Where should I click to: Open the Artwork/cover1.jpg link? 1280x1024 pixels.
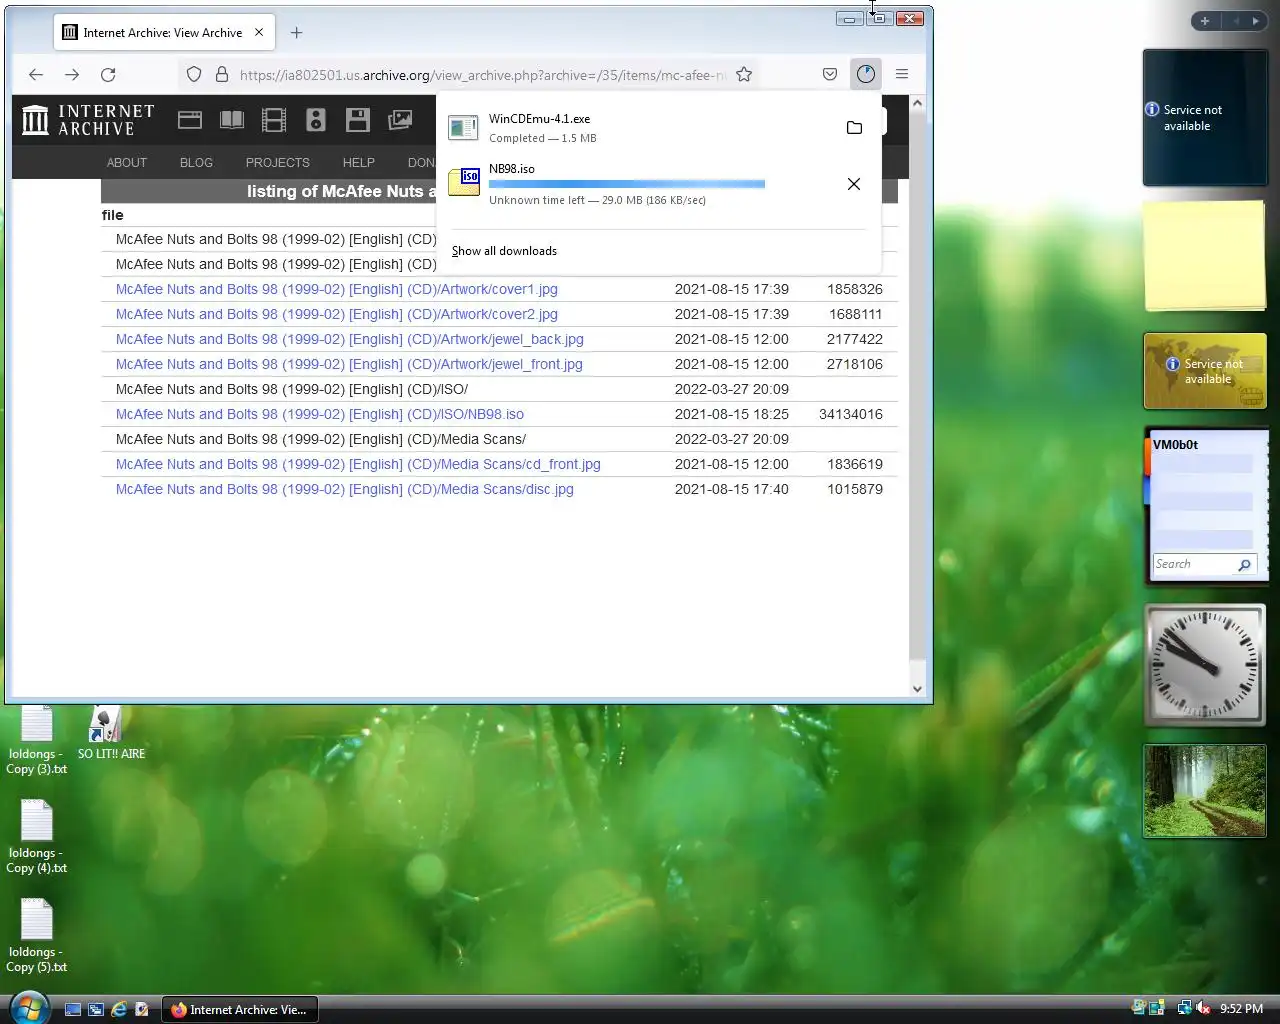(x=337, y=289)
